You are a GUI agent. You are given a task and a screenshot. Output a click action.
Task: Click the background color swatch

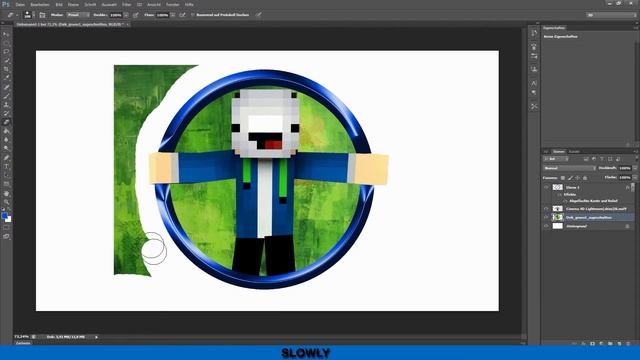point(9,220)
